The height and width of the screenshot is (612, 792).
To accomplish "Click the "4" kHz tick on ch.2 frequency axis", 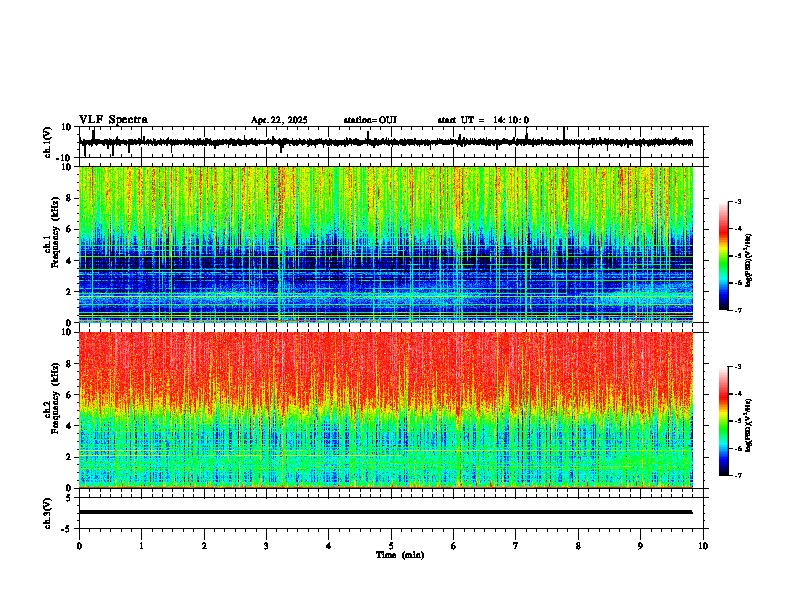I will point(70,426).
